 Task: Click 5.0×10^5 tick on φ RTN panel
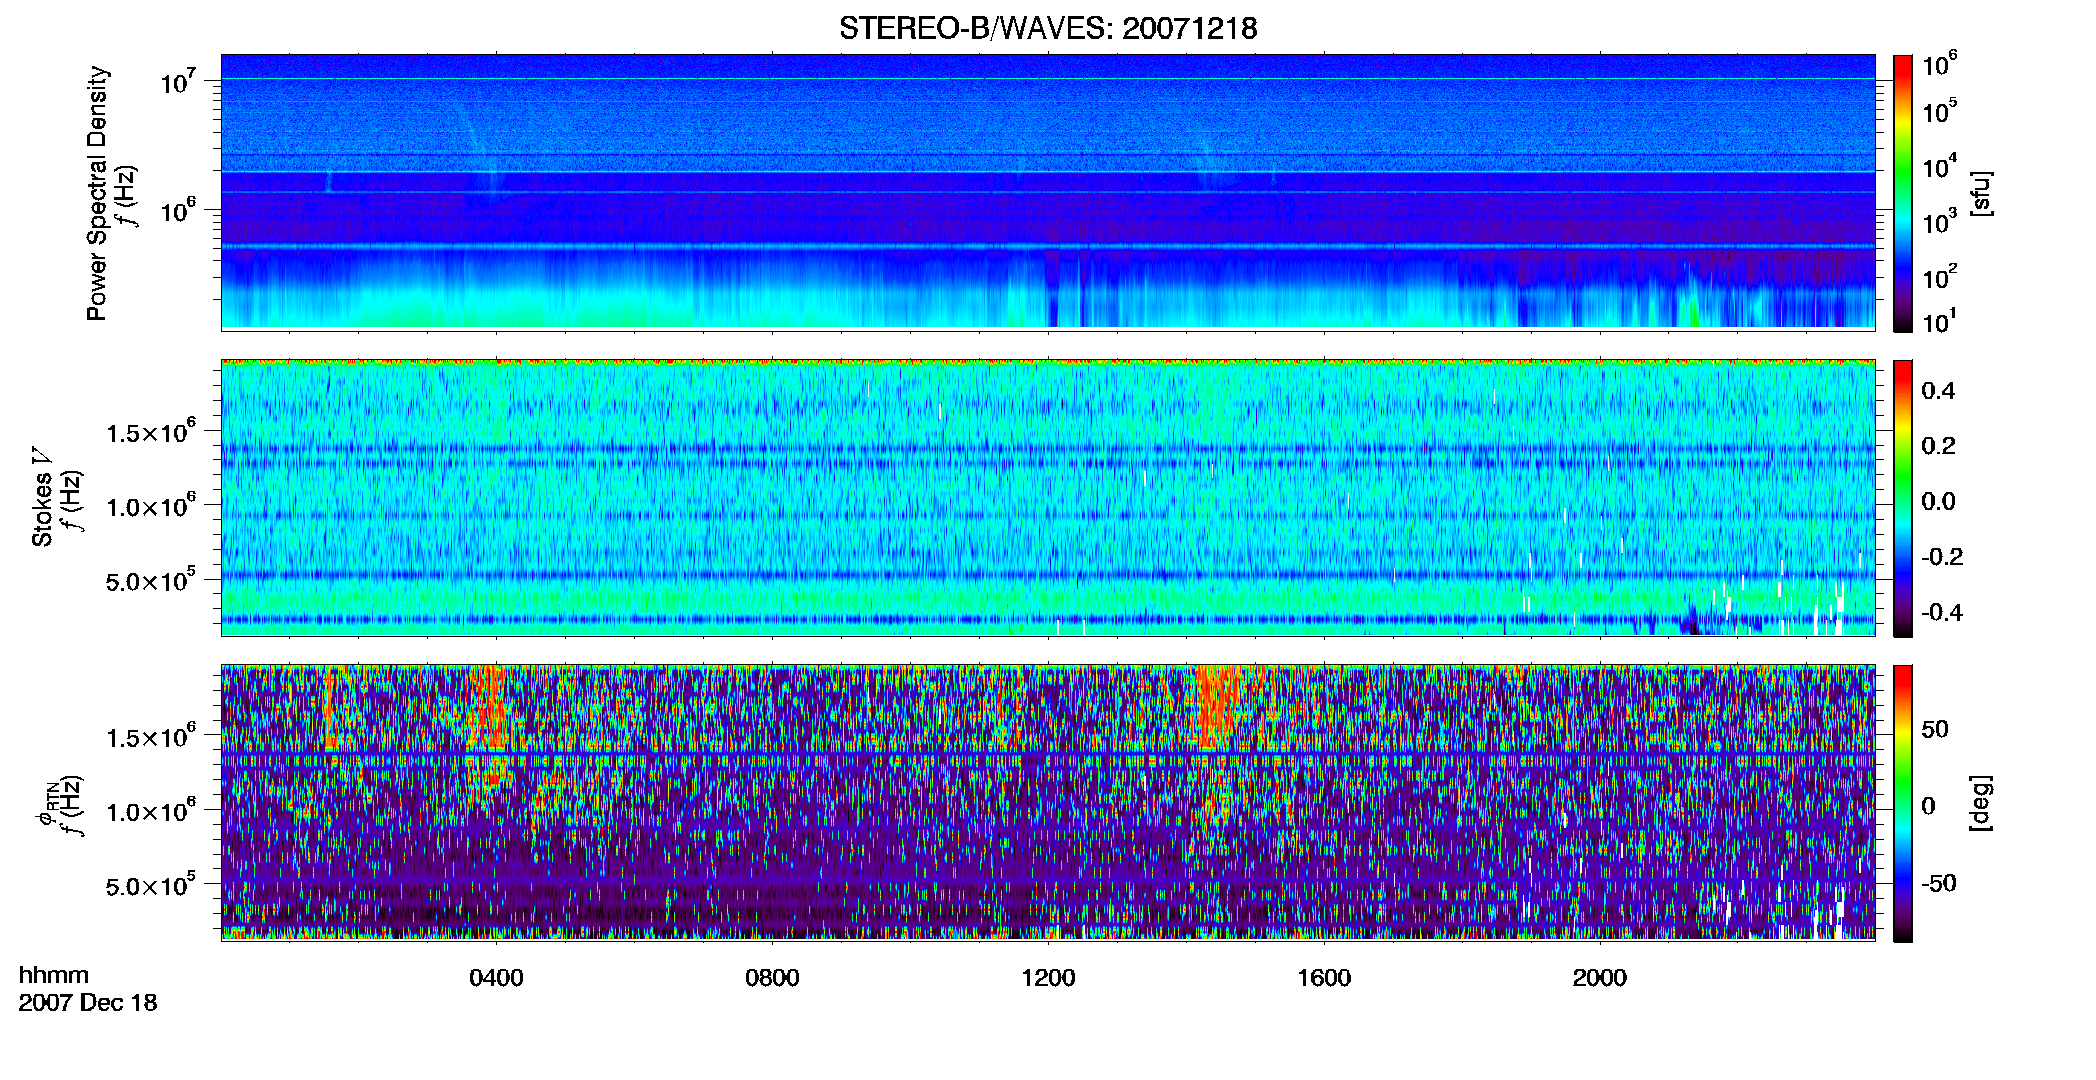click(151, 885)
